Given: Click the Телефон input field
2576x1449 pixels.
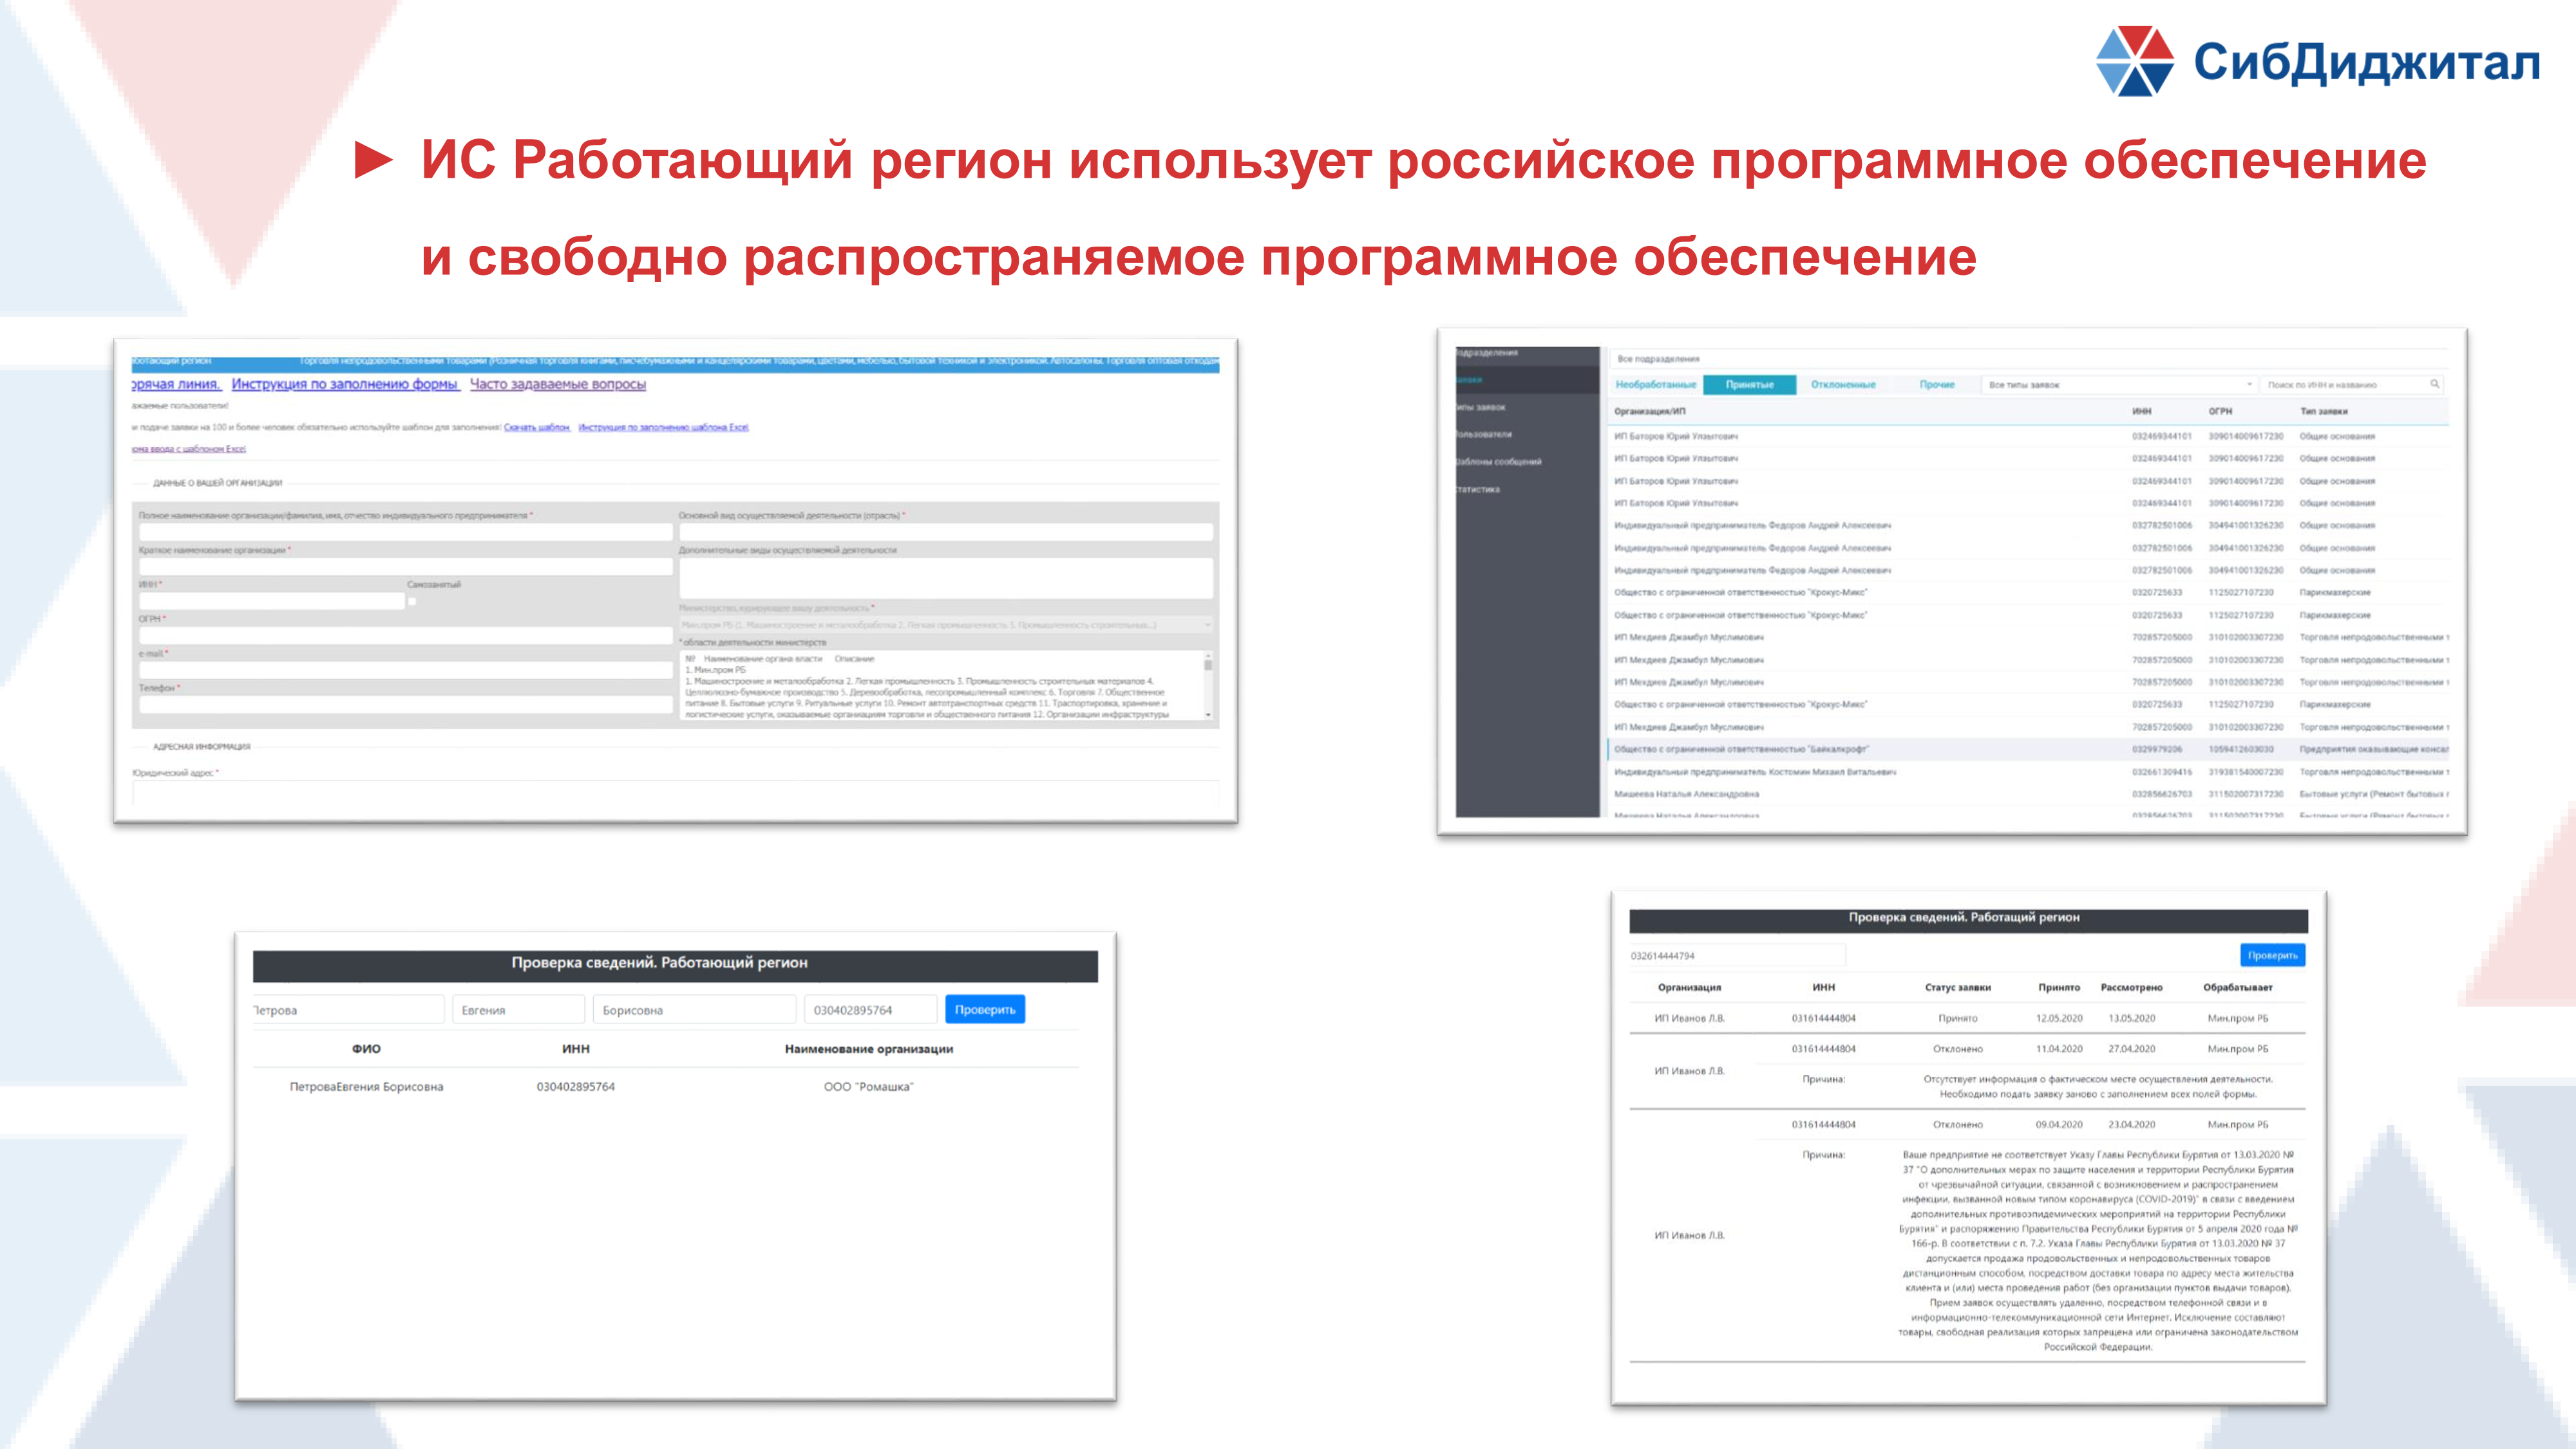Looking at the screenshot, I should [405, 704].
